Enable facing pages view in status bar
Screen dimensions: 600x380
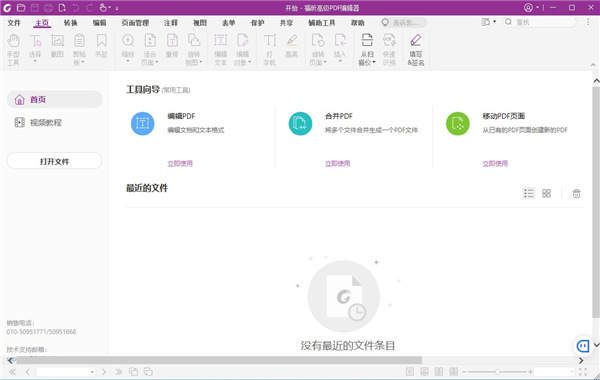439,372
